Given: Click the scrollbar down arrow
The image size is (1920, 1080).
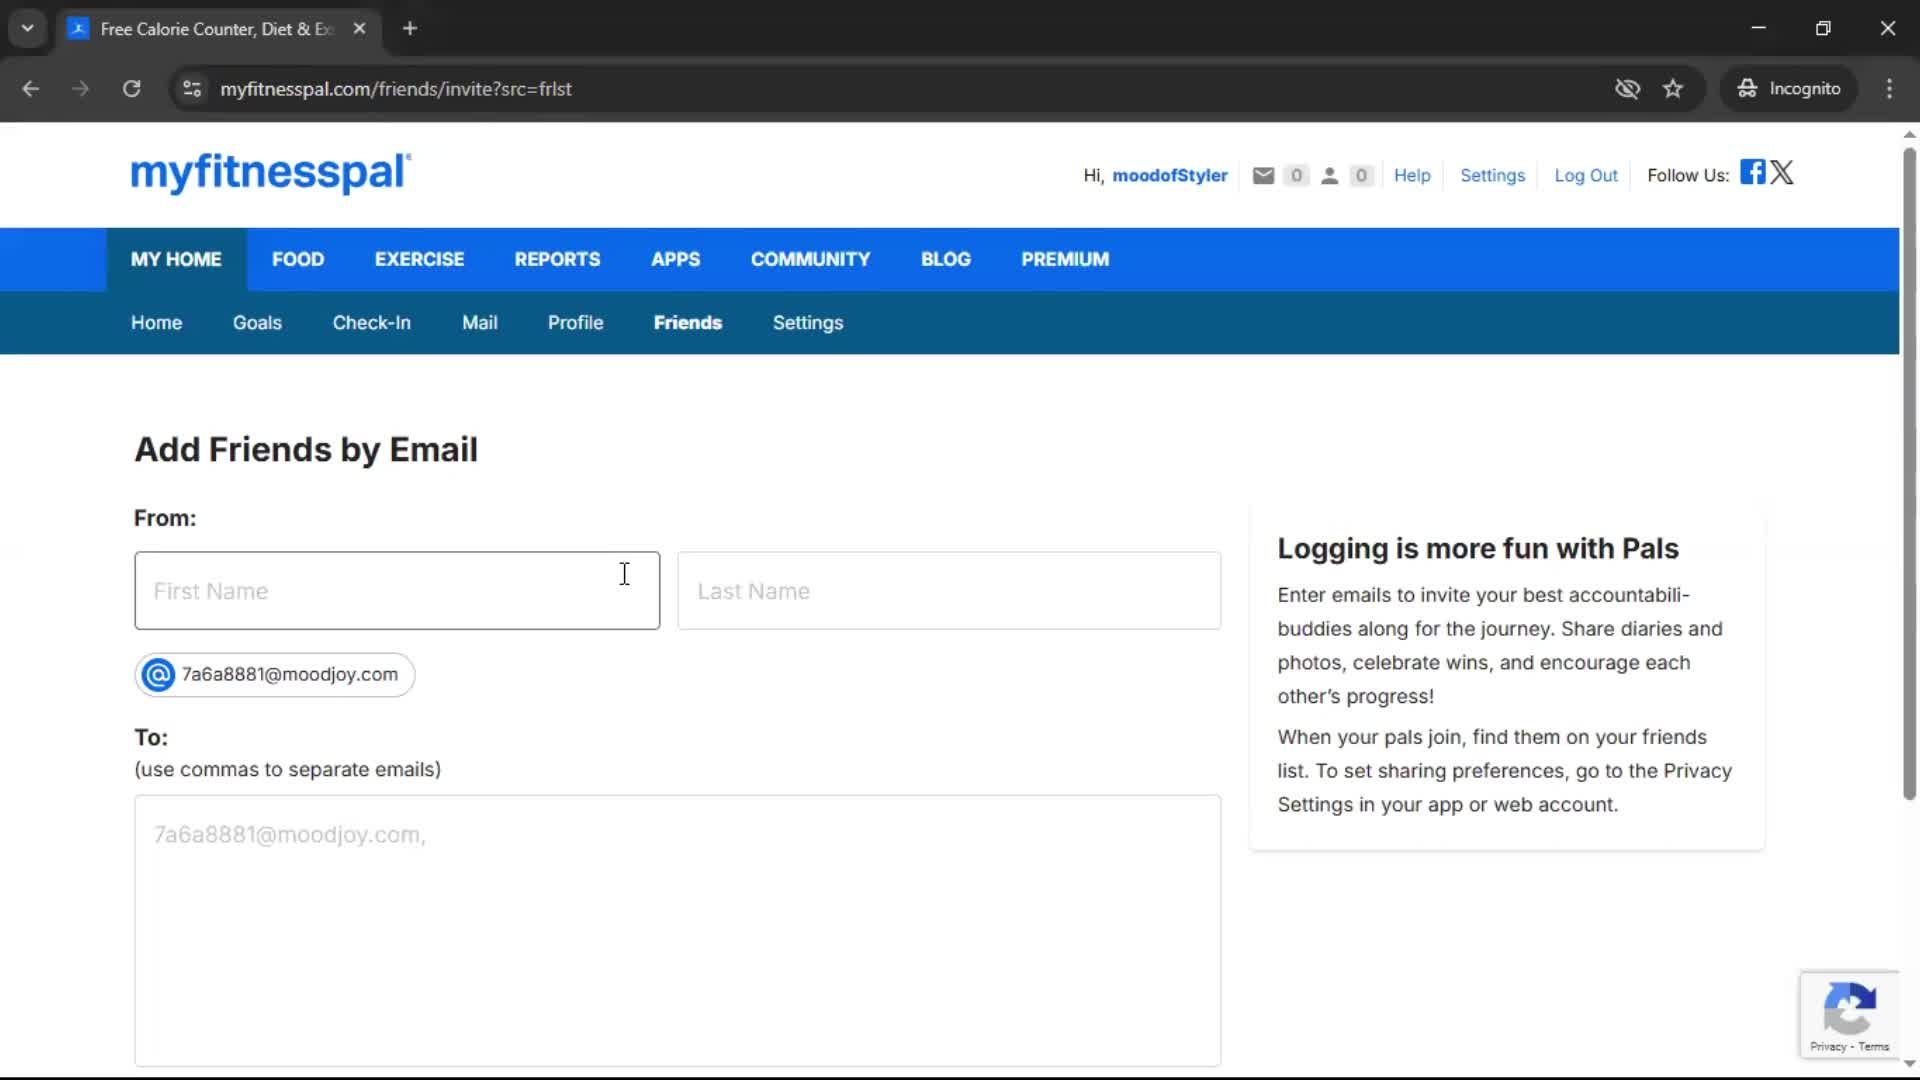Looking at the screenshot, I should [x=1909, y=1064].
